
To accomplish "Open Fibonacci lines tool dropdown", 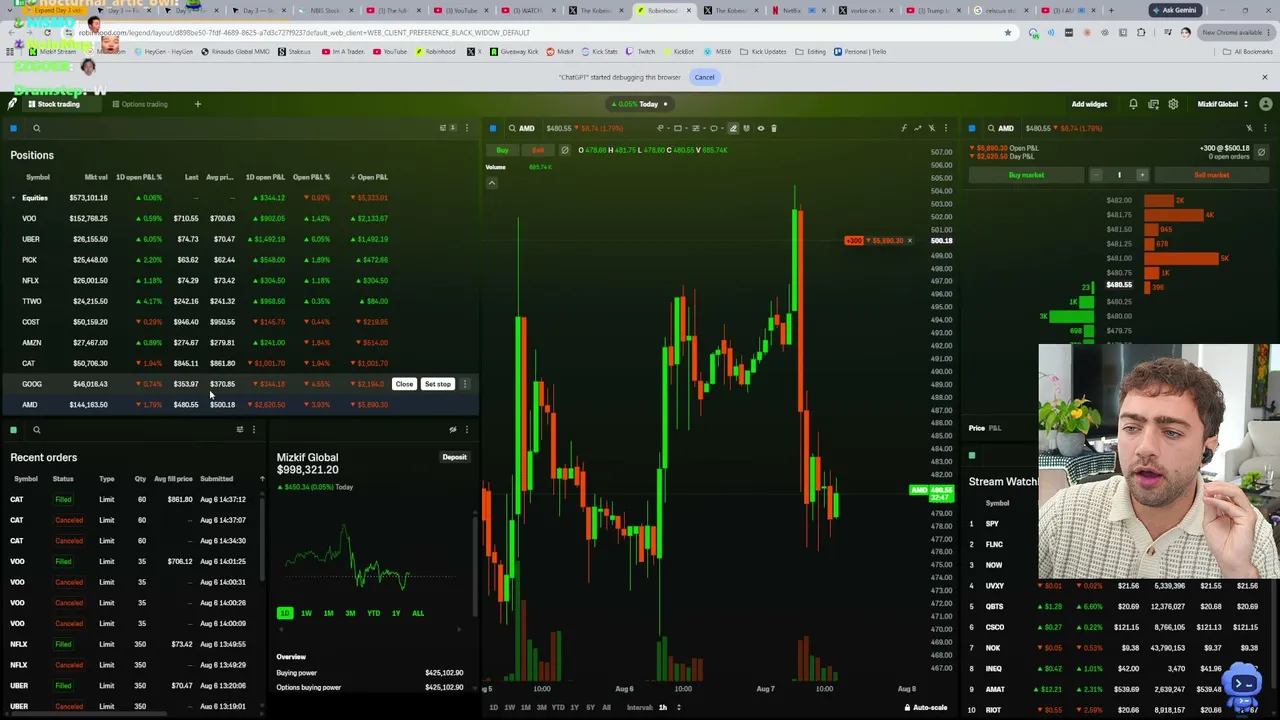I will tap(698, 128).
